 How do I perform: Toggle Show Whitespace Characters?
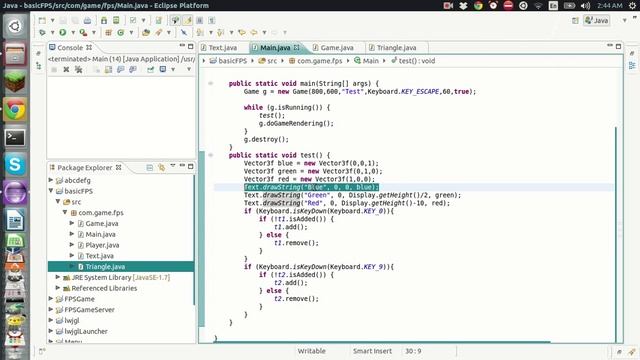[212, 20]
